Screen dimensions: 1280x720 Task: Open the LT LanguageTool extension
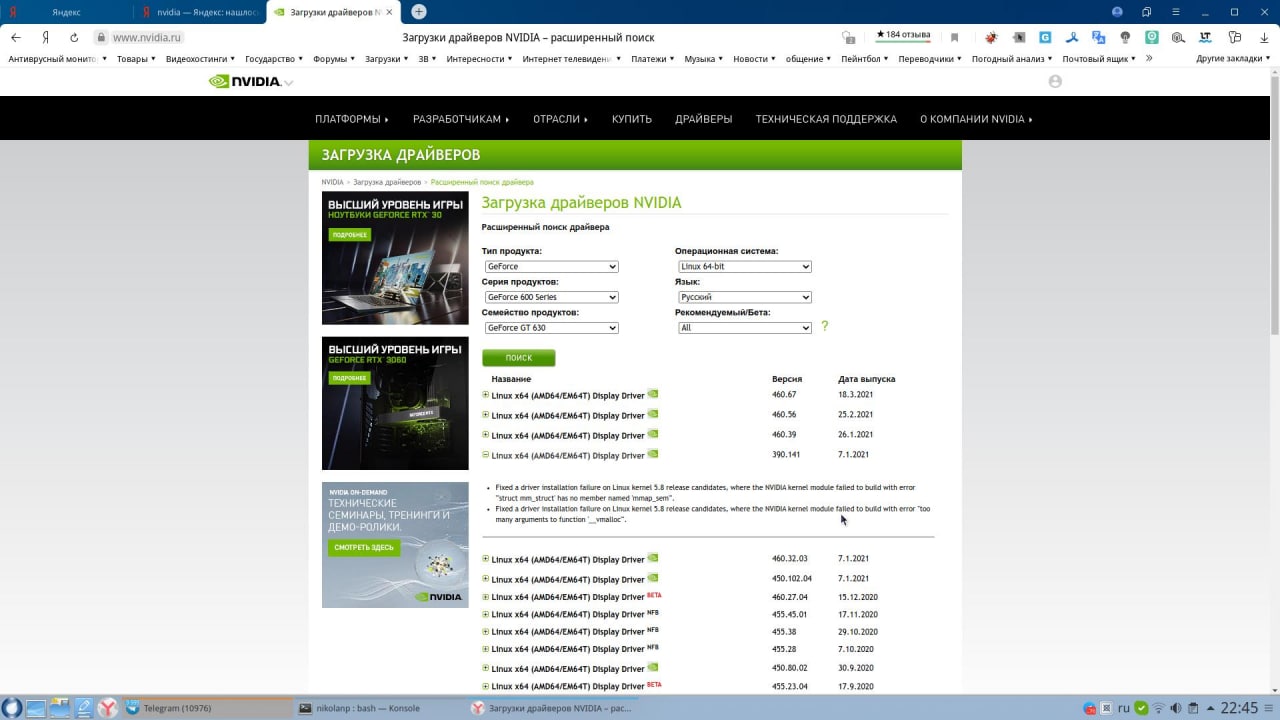[1205, 37]
